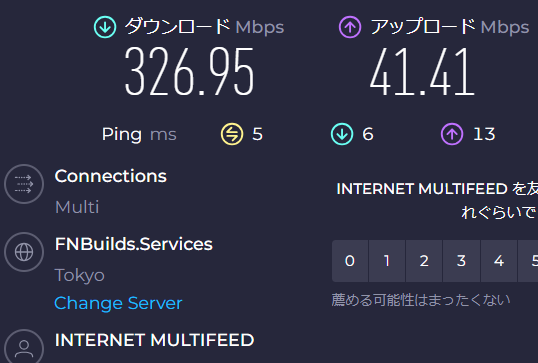This screenshot has height=363, width=538.
Task: Rate likelihood 0 on the scale
Action: point(350,261)
